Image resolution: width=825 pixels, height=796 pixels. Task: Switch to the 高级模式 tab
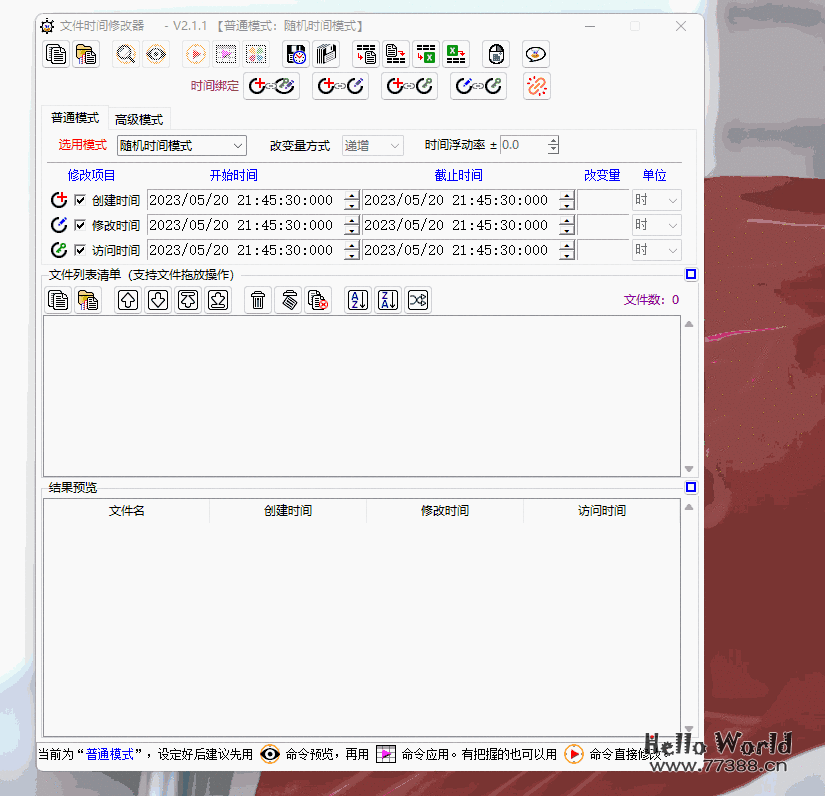tap(140, 118)
